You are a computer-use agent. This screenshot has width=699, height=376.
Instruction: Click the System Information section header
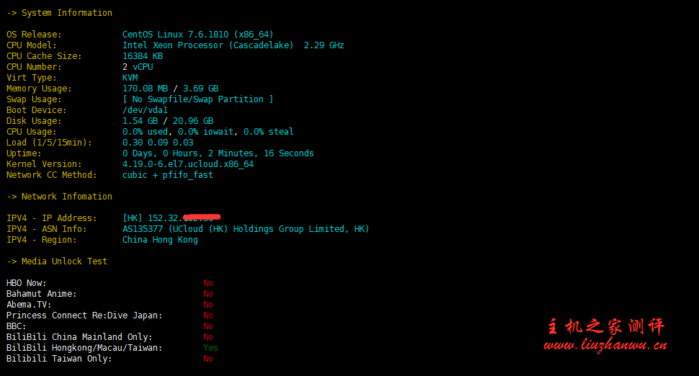pyautogui.click(x=59, y=13)
